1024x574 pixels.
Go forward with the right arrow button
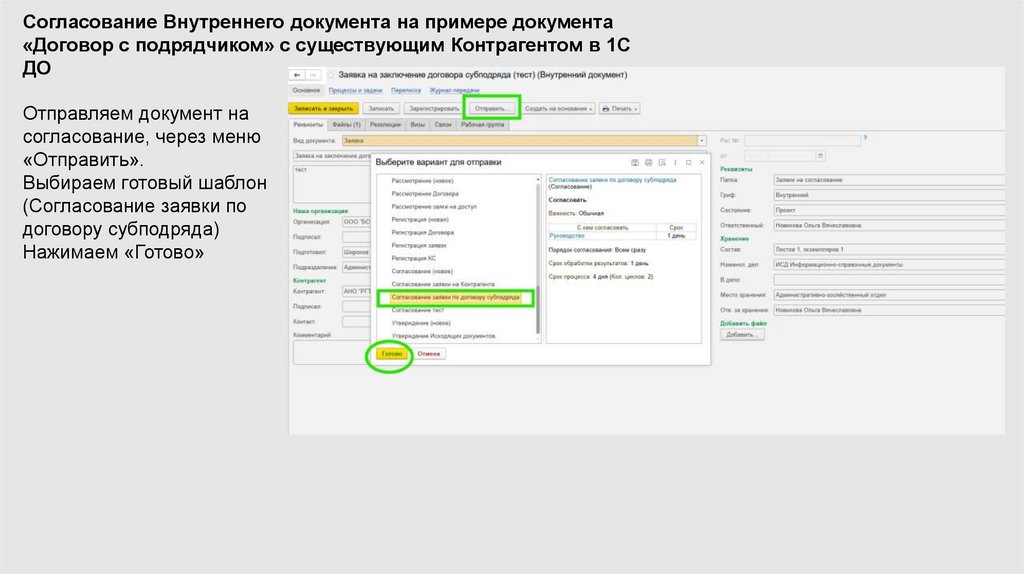[x=313, y=75]
